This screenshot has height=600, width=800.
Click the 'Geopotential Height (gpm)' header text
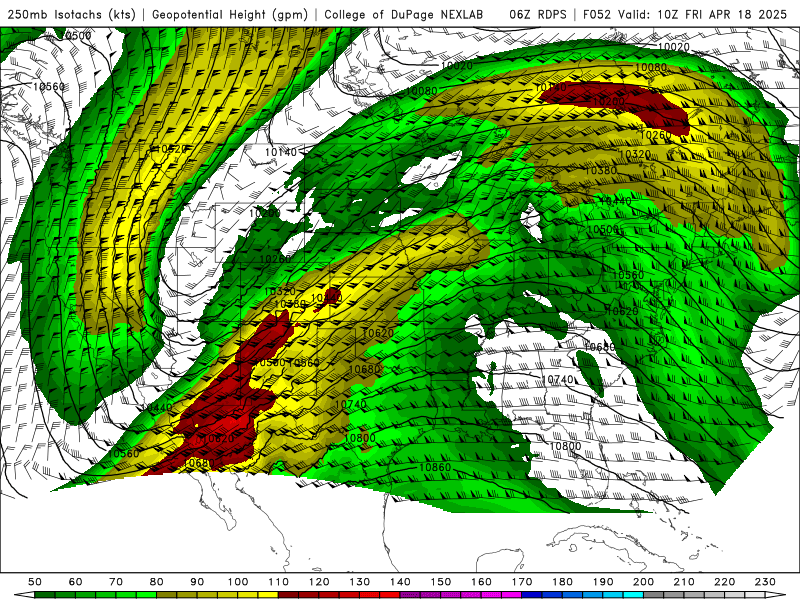230,15
